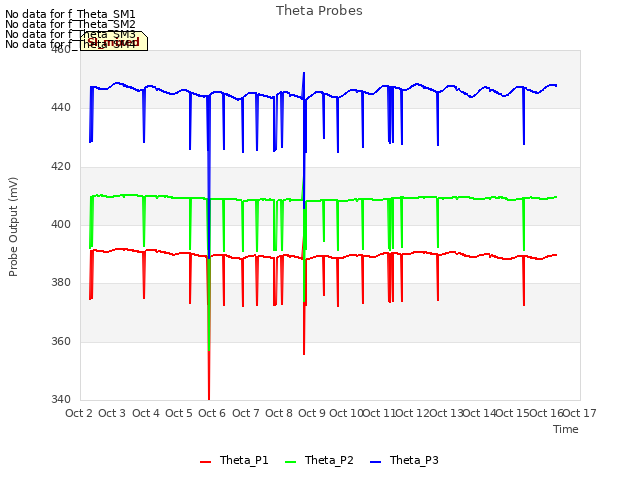Click the yellow SI_moved annotation note
This screenshot has height=480, width=640.
[x=114, y=41]
